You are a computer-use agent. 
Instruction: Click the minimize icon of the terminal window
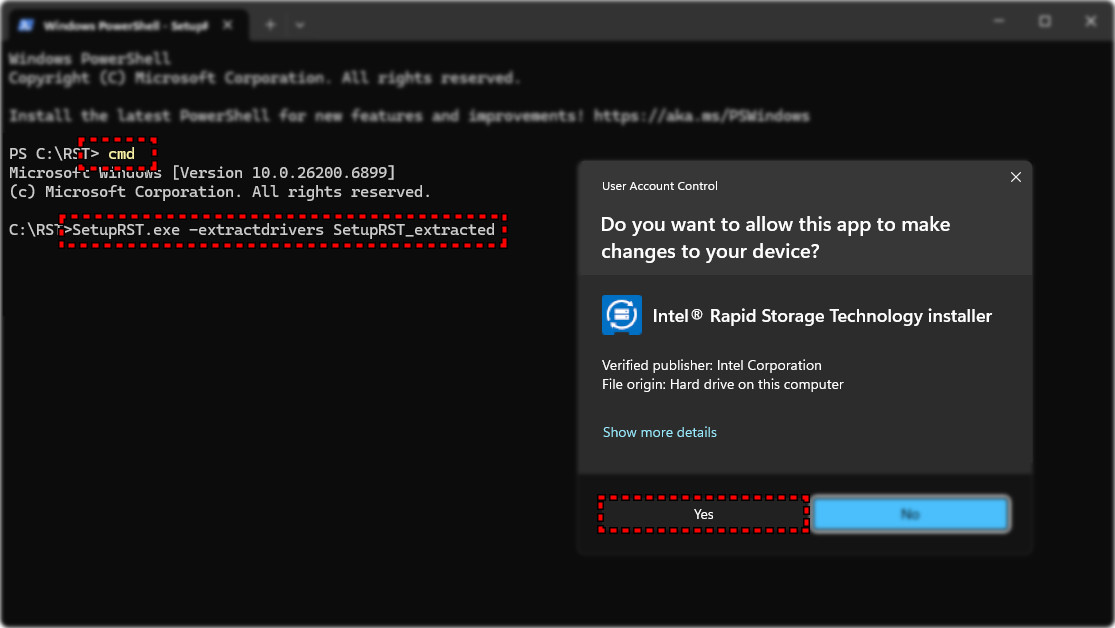997,18
